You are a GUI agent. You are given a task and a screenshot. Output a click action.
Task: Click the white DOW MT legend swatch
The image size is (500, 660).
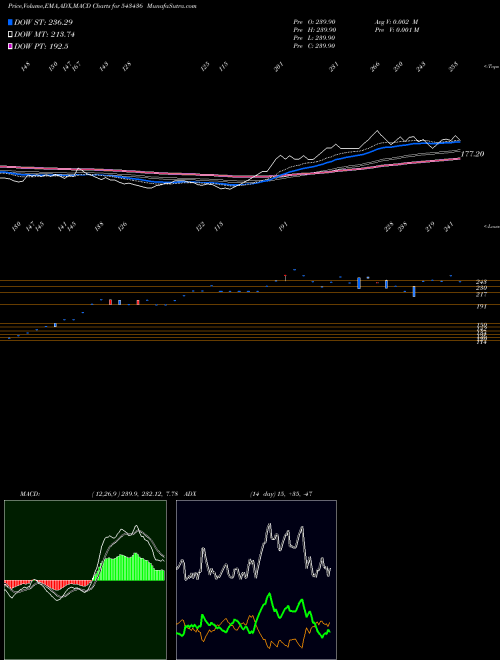click(10, 35)
